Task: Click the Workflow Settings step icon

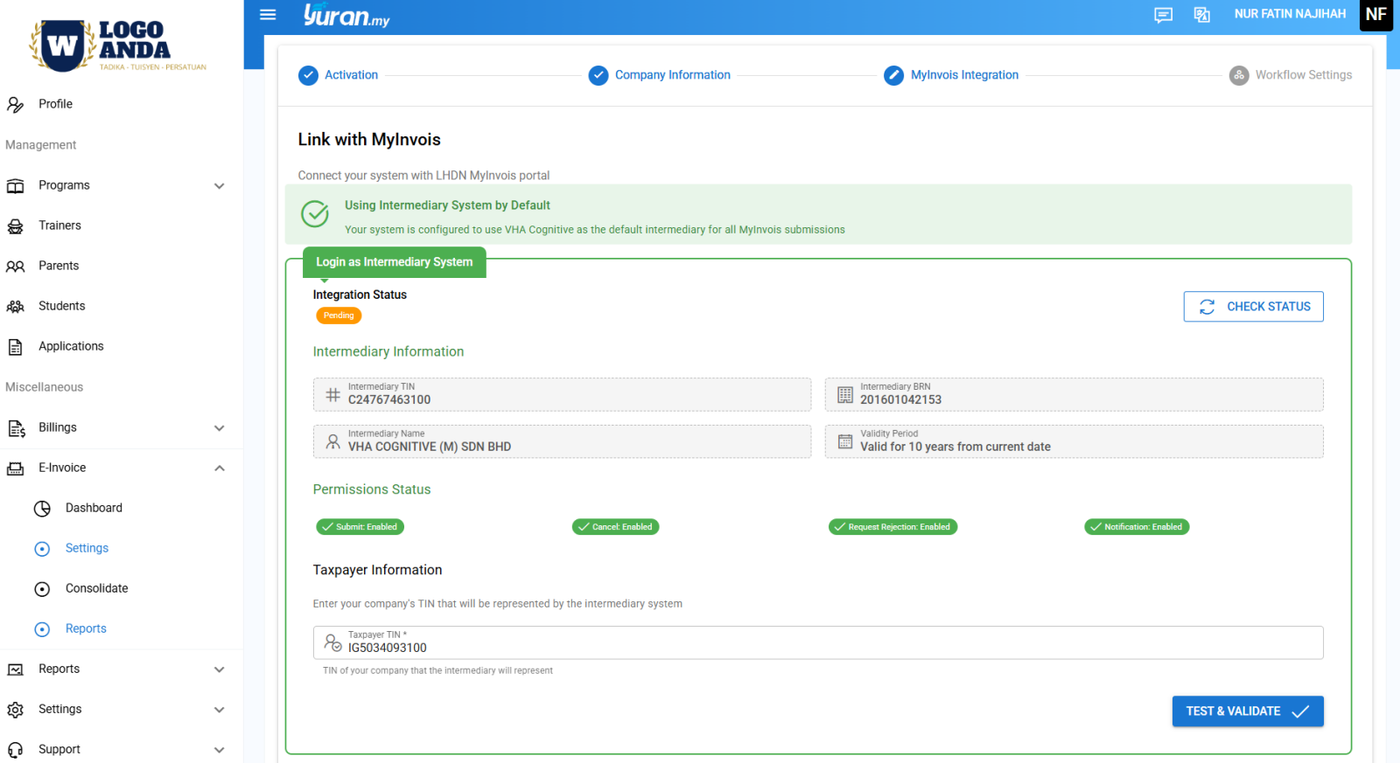Action: click(x=1239, y=75)
